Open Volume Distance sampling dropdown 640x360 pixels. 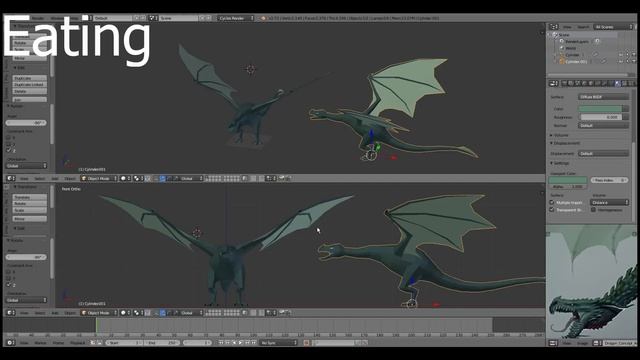(609, 202)
